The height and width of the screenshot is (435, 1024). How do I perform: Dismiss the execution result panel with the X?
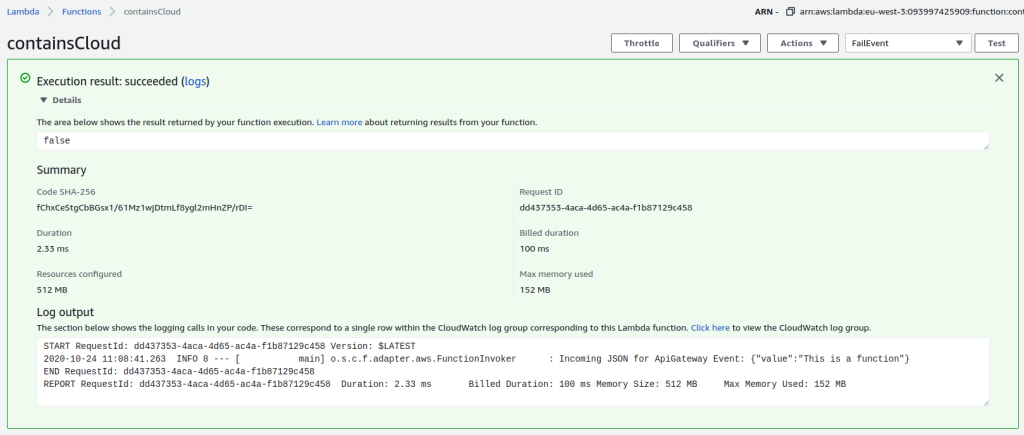(998, 78)
